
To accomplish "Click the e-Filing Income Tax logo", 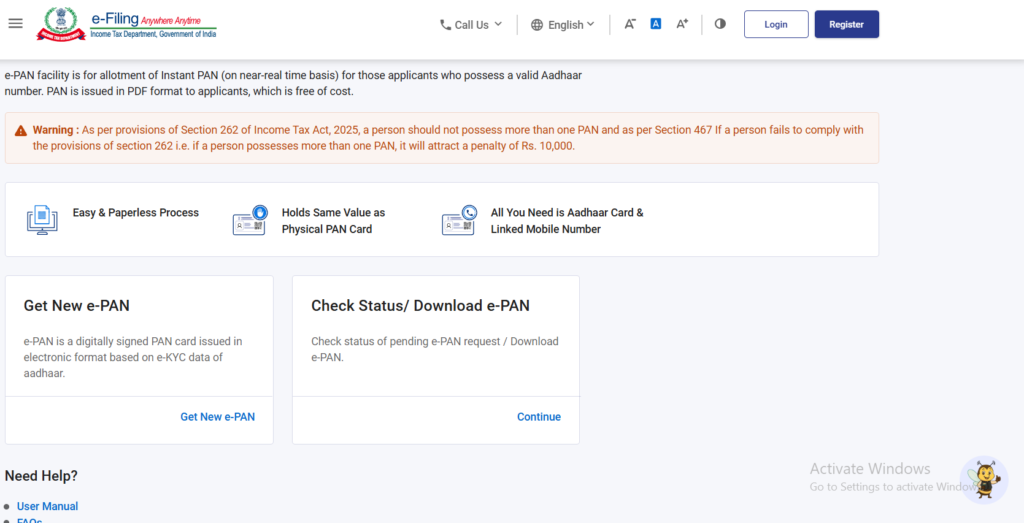I will 126,24.
